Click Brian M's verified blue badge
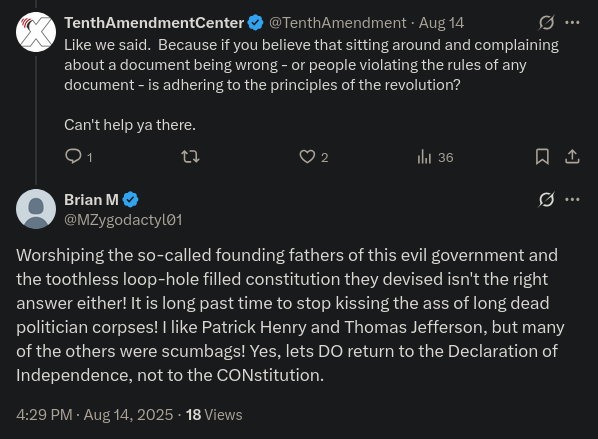 [130, 199]
